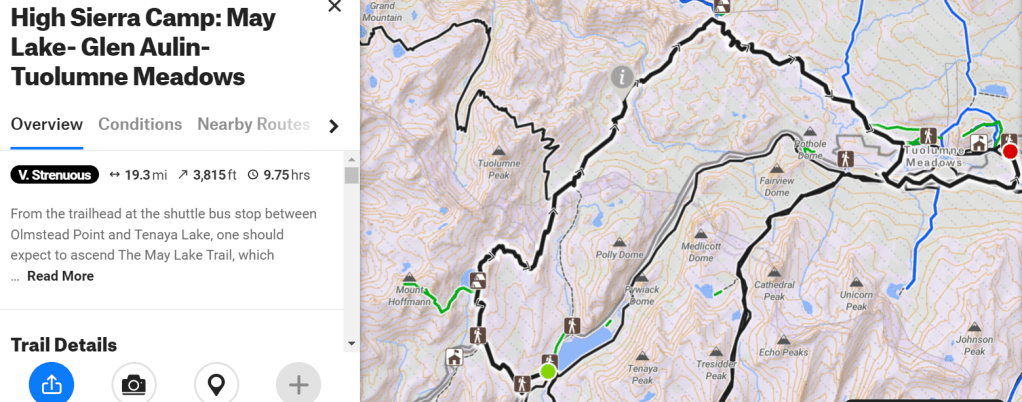Image resolution: width=1022 pixels, height=402 pixels.
Task: Click the gray plus icon button
Action: (x=299, y=384)
